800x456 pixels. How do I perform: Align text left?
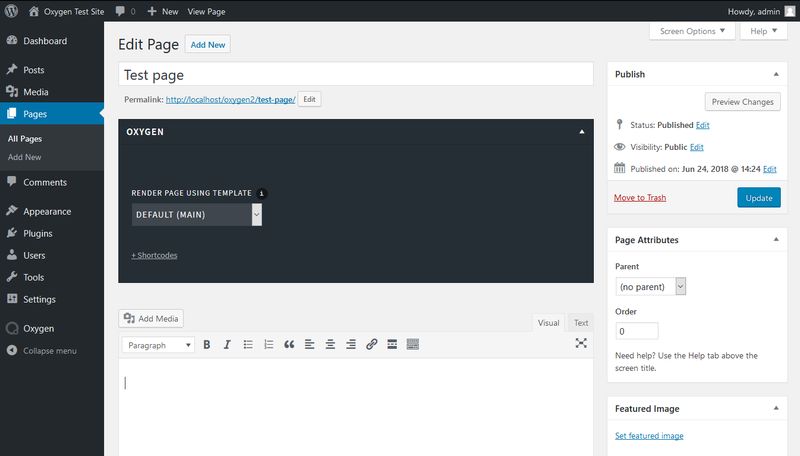coord(310,345)
